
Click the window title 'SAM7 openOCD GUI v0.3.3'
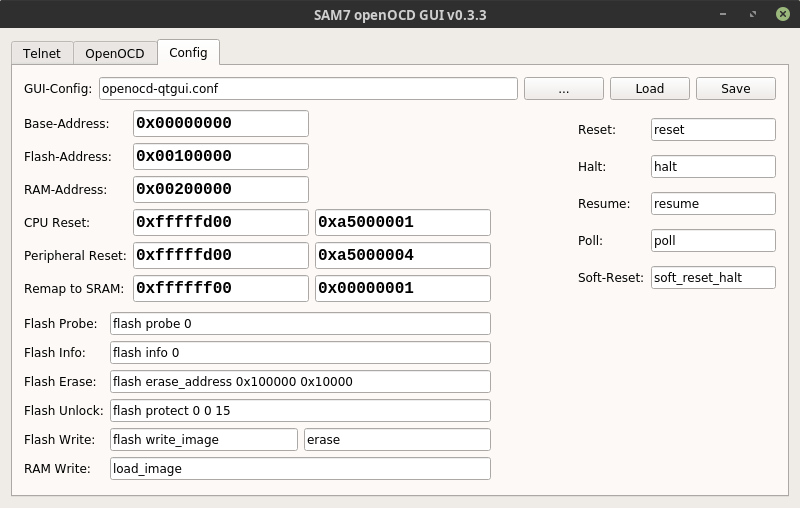point(400,15)
